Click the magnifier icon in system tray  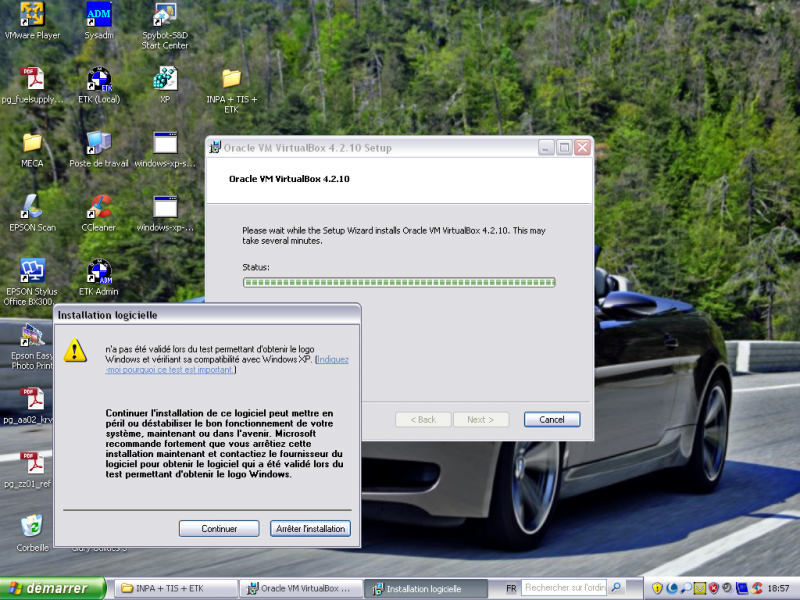point(686,588)
